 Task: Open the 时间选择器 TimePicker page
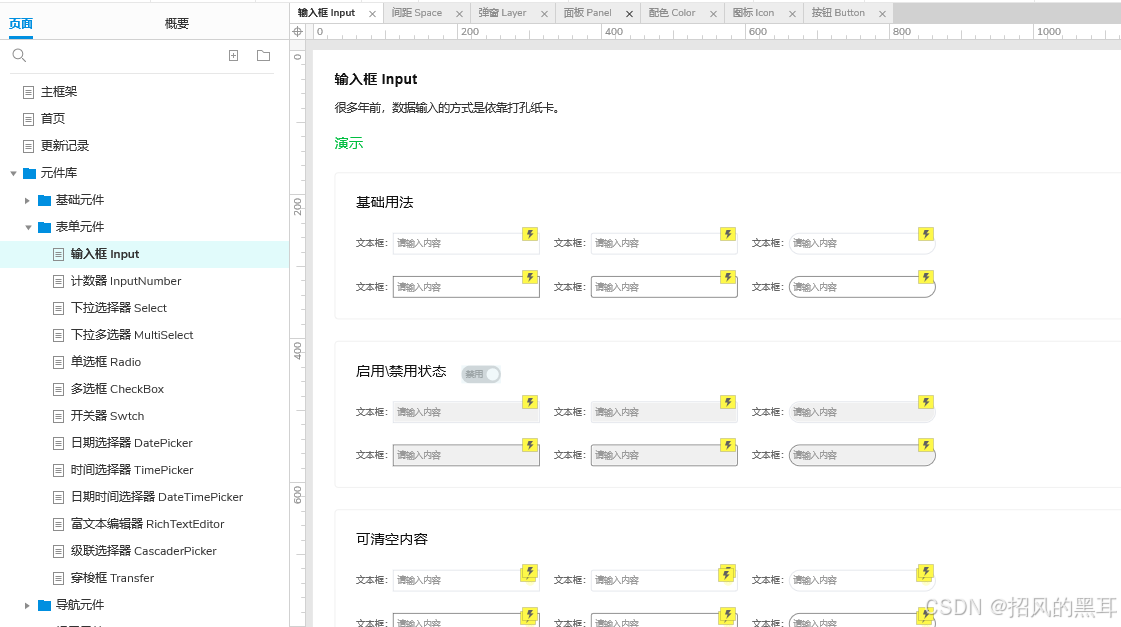[x=132, y=470]
